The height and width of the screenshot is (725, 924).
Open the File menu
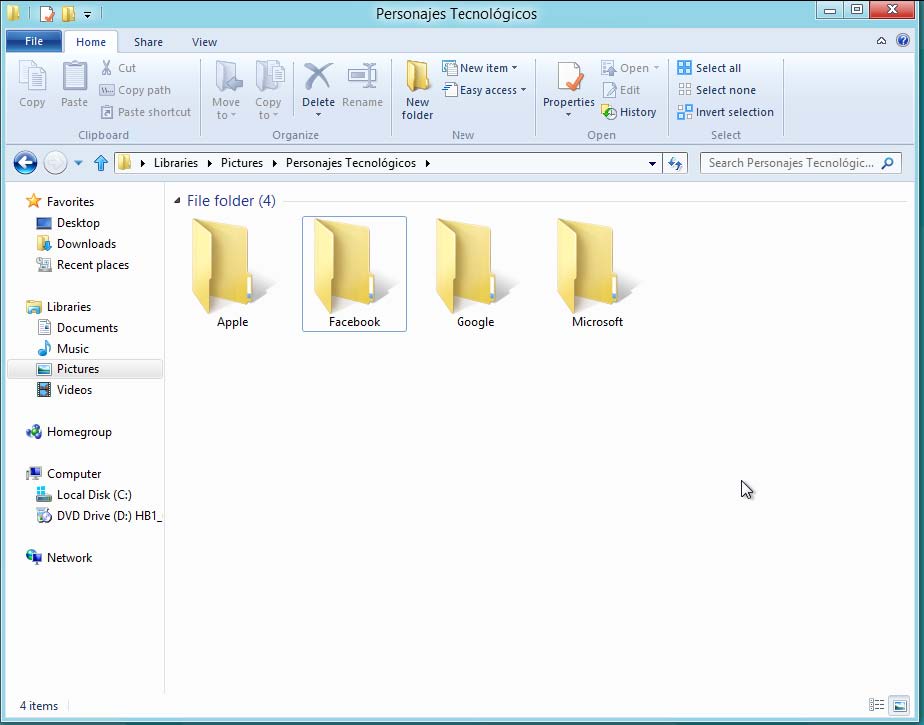pyautogui.click(x=34, y=42)
